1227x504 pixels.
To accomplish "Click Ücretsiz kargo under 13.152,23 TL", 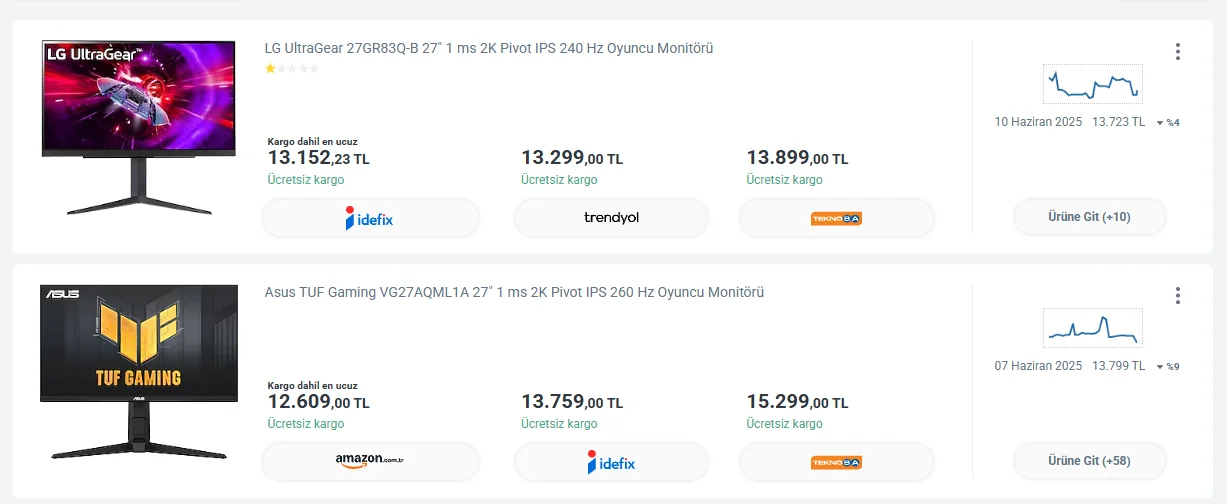I will coord(306,180).
